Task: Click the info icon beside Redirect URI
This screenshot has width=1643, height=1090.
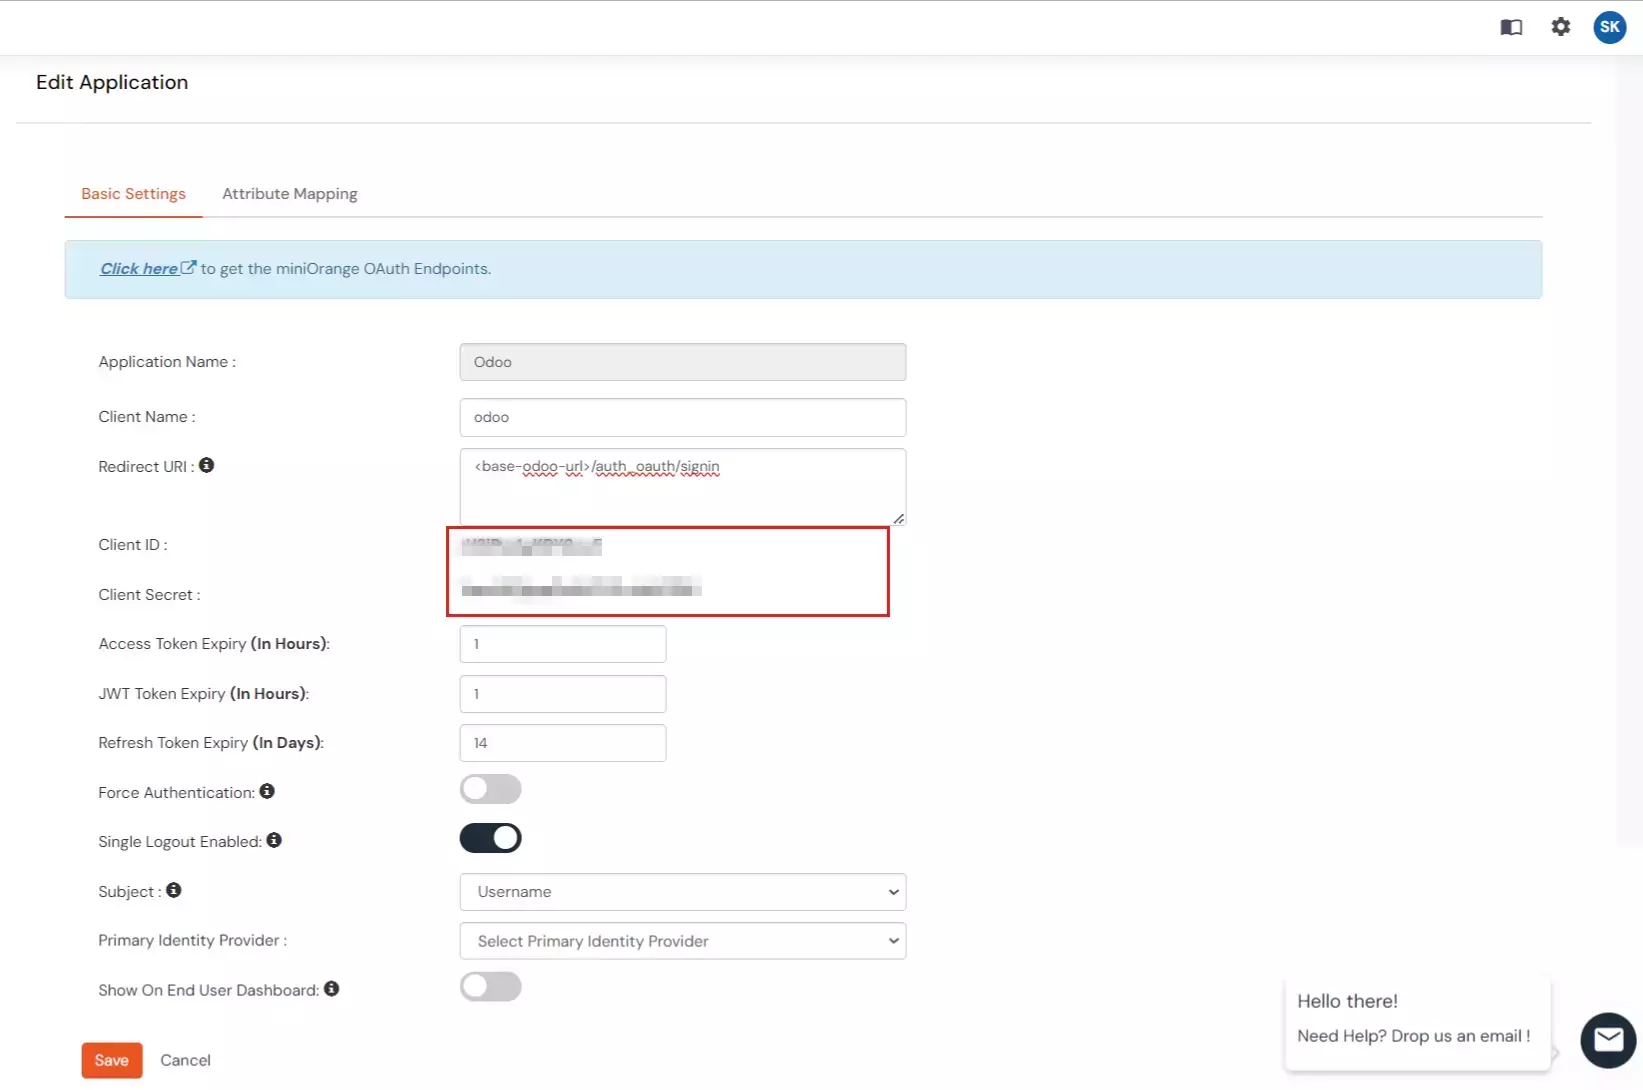Action: click(x=207, y=464)
